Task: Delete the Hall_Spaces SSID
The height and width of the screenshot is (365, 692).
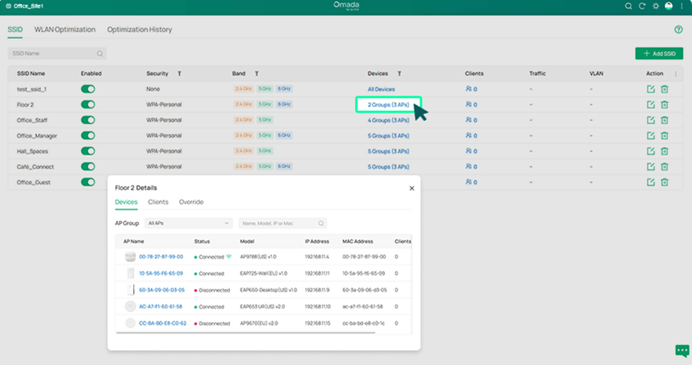Action: [664, 151]
